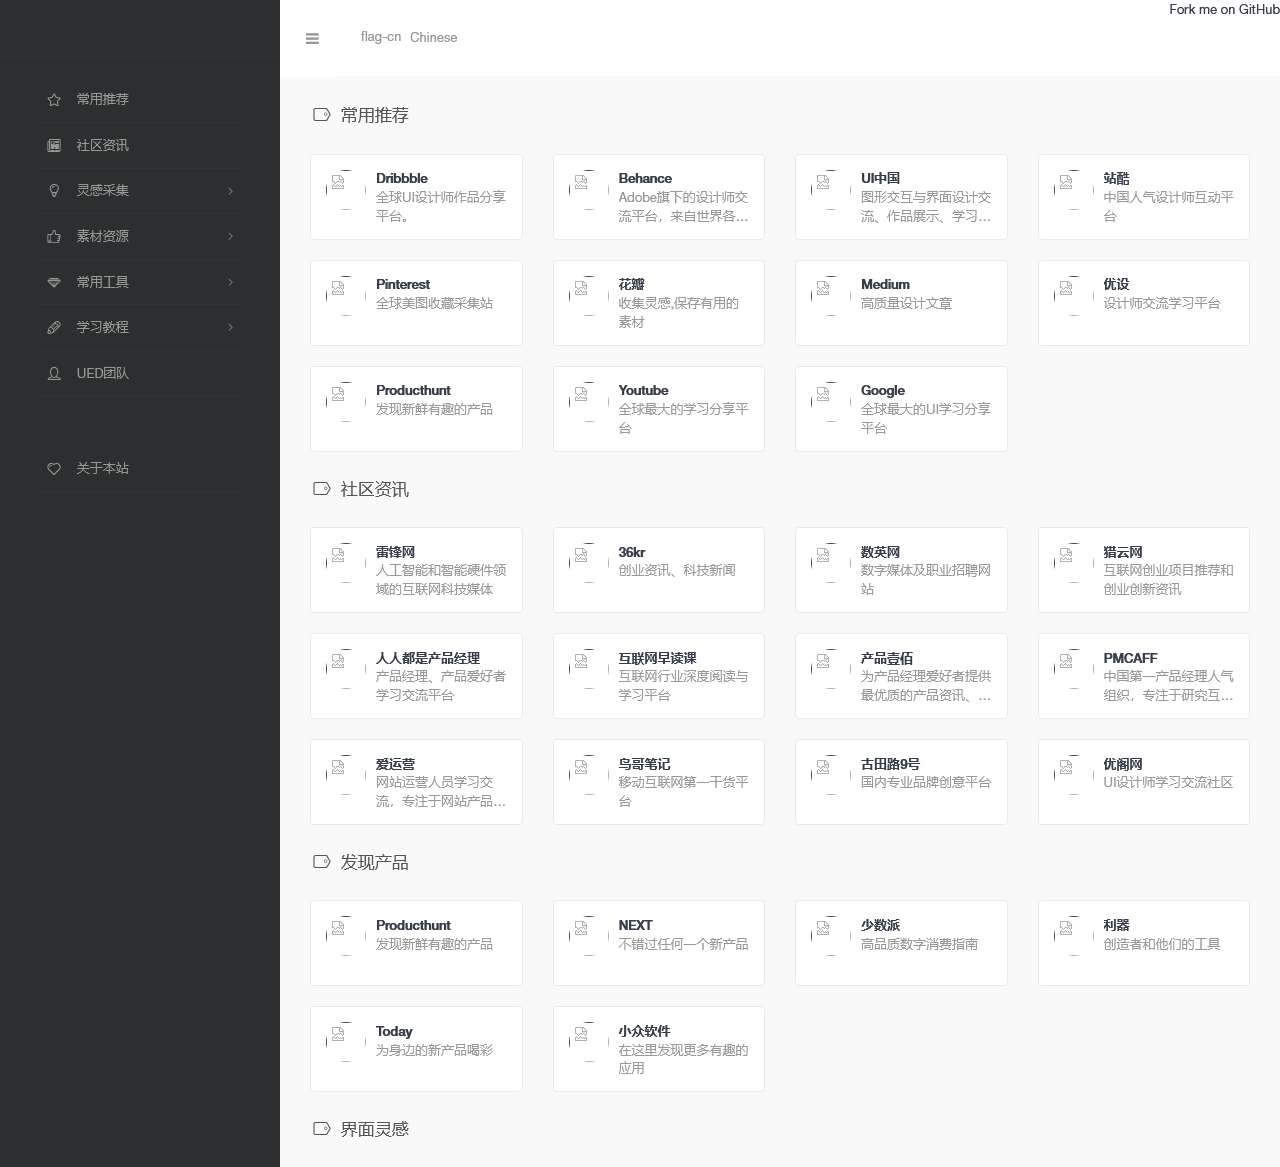This screenshot has height=1167, width=1280.
Task: Click the 社区资讯 section heading
Action: pyautogui.click(x=374, y=490)
